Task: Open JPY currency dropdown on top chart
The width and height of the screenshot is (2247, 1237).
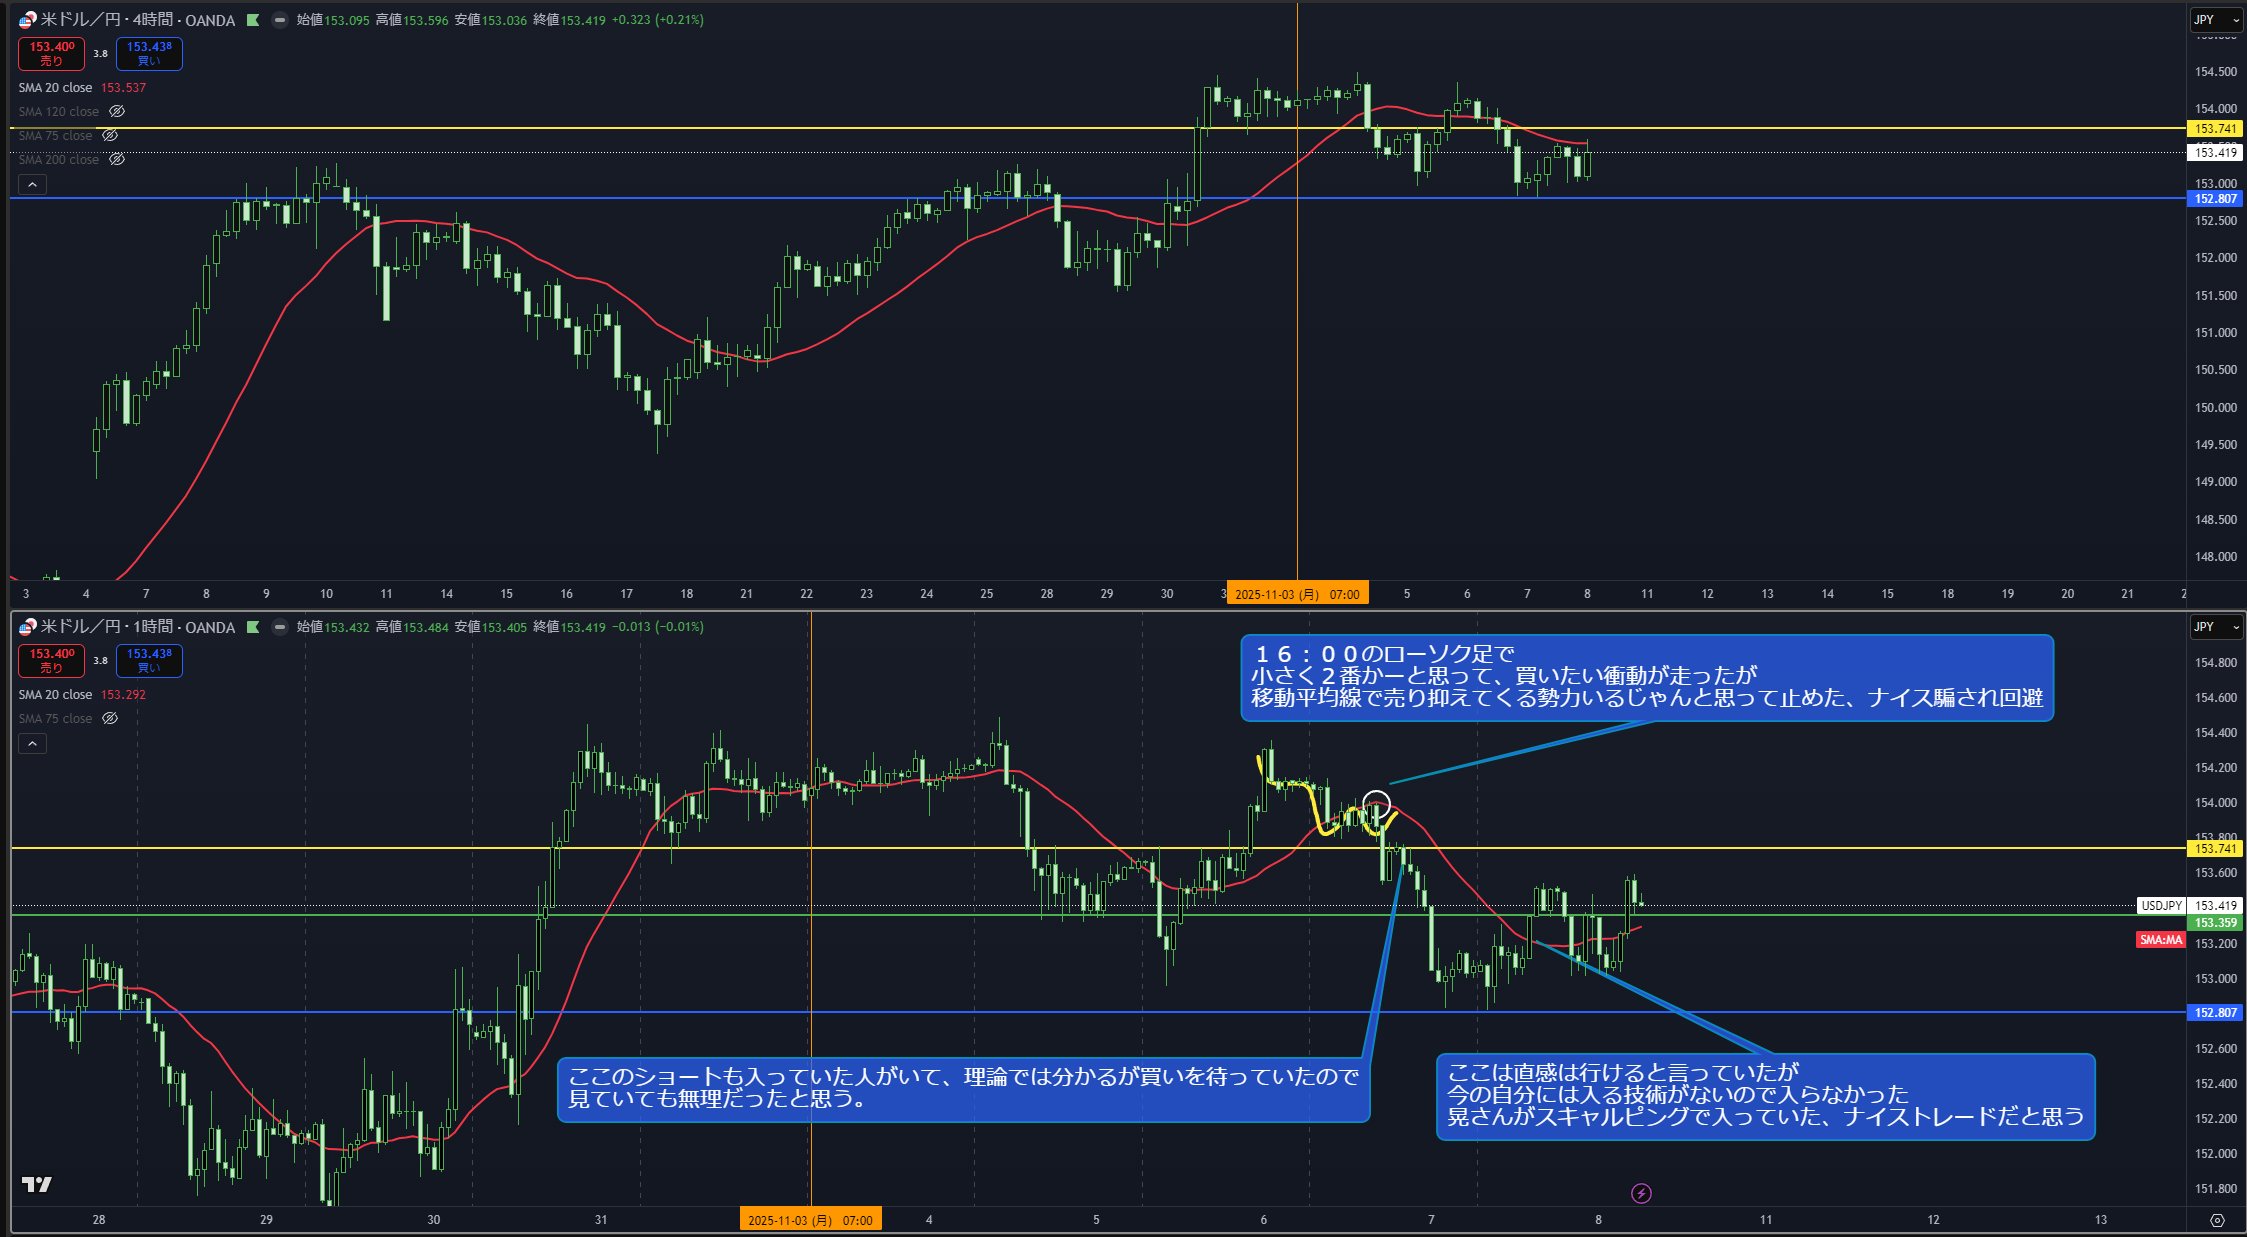Action: [x=2216, y=20]
